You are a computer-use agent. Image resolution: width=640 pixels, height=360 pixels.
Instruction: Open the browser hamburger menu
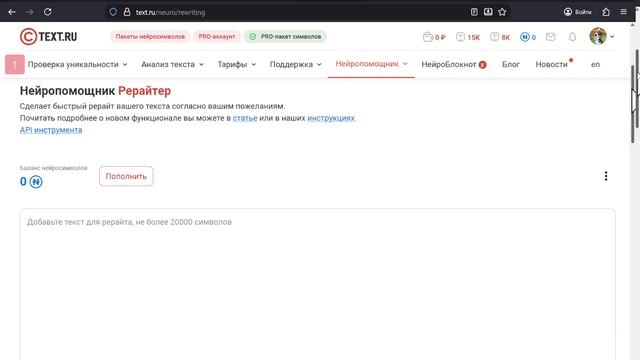coord(623,12)
